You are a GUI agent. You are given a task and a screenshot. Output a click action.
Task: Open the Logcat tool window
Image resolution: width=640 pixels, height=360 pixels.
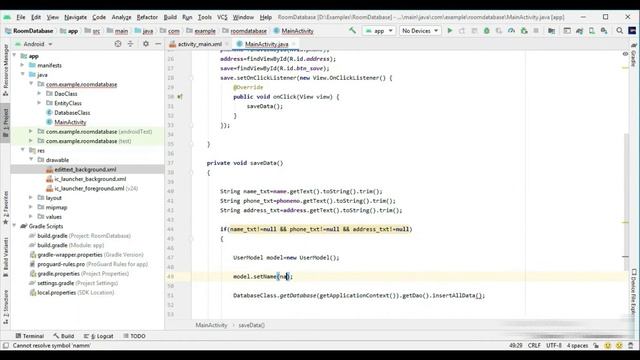click(98, 336)
